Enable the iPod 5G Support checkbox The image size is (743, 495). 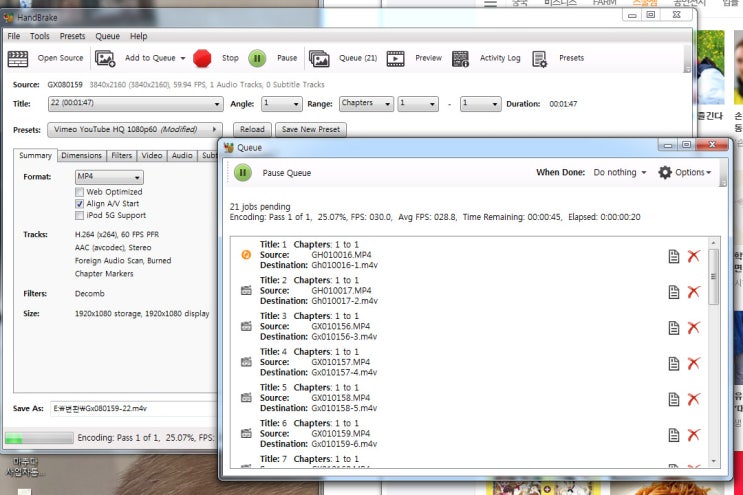click(79, 216)
